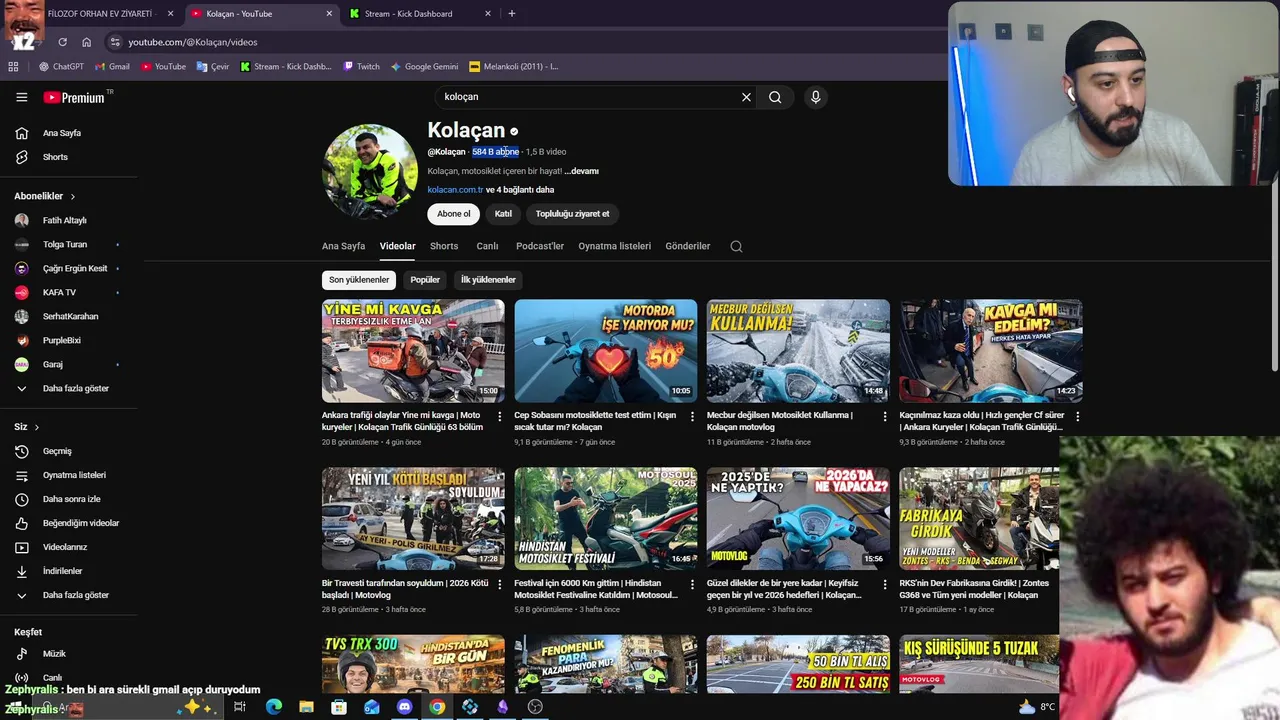
Task: View site information icon in address bar
Action: click(x=115, y=42)
